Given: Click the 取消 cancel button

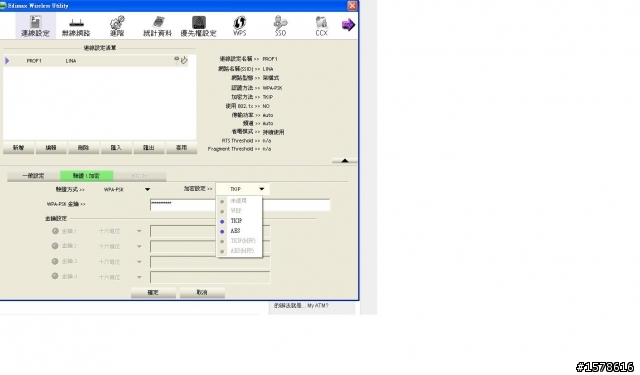Looking at the screenshot, I should click(x=202, y=293).
